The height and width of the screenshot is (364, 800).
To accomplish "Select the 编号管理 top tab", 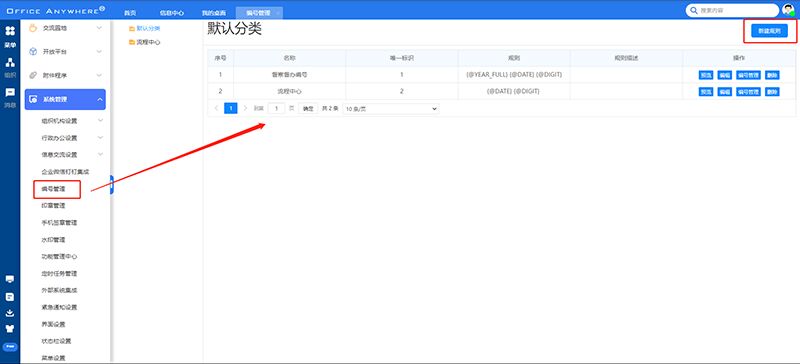I will coord(258,13).
